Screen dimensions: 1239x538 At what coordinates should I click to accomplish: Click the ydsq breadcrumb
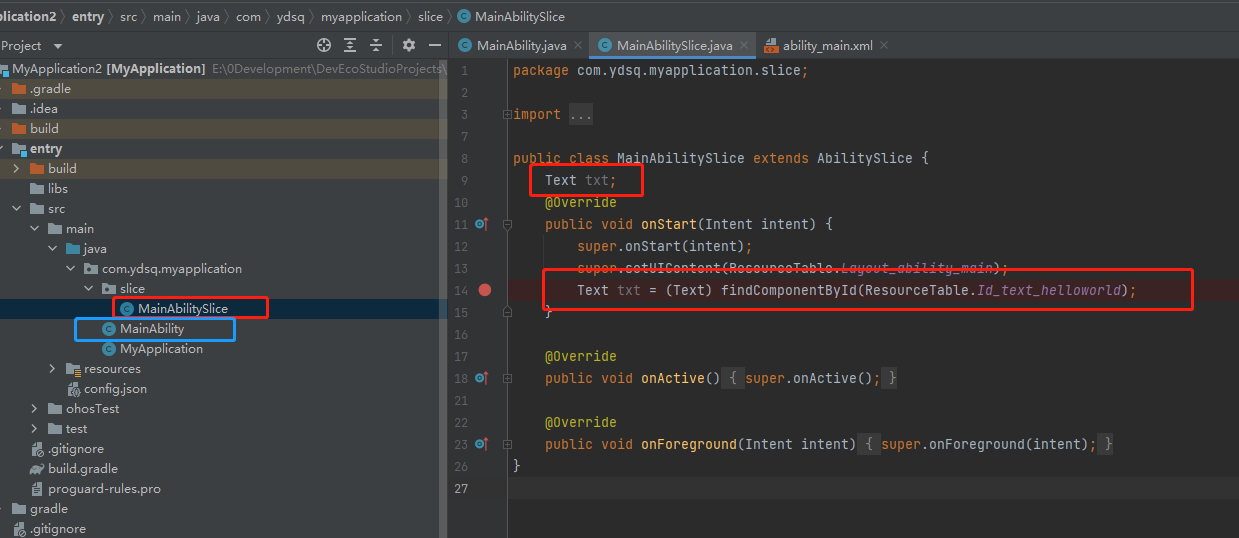tap(291, 17)
